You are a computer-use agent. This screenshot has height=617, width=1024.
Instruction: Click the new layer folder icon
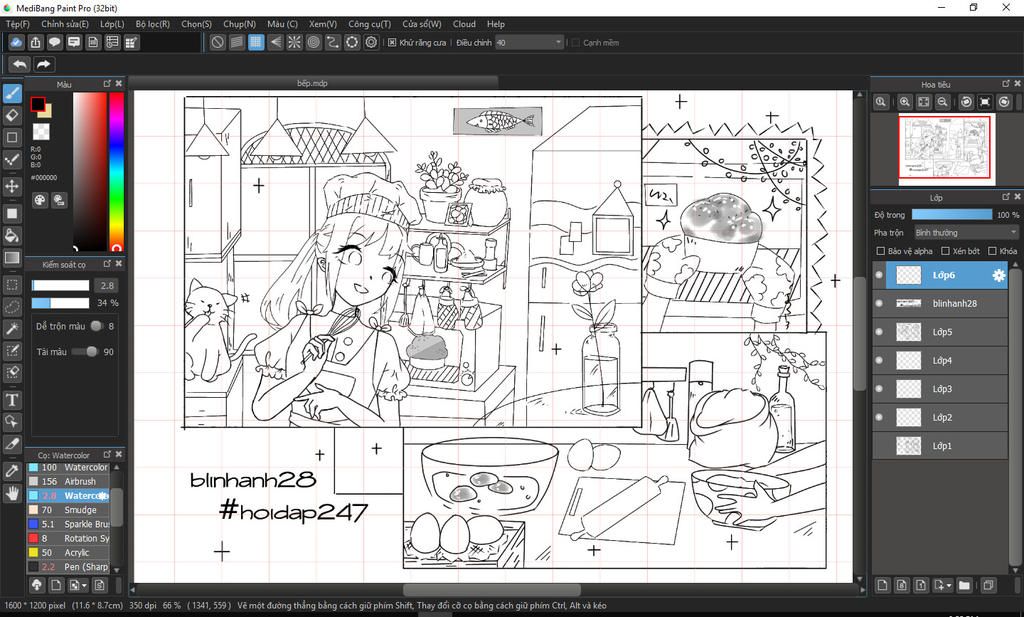click(x=964, y=585)
